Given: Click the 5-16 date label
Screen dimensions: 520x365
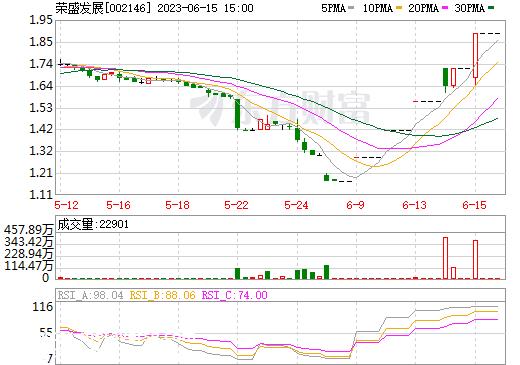Looking at the screenshot, I should (118, 205).
